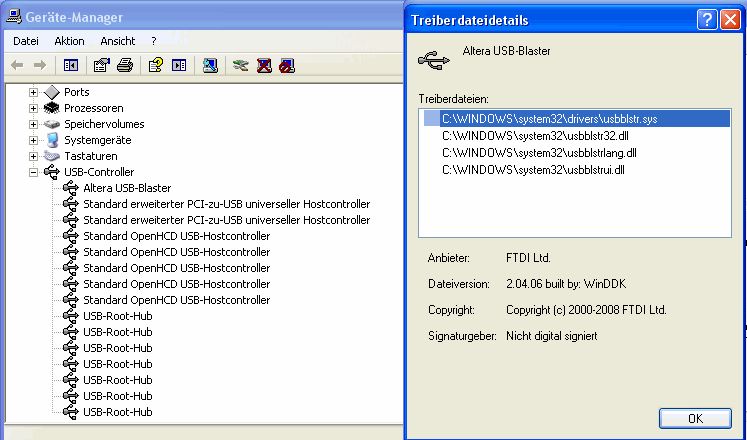Viewport: 747px width, 440px height.
Task: Click the greyed forward arrow in the toolbar
Action: pos(40,65)
